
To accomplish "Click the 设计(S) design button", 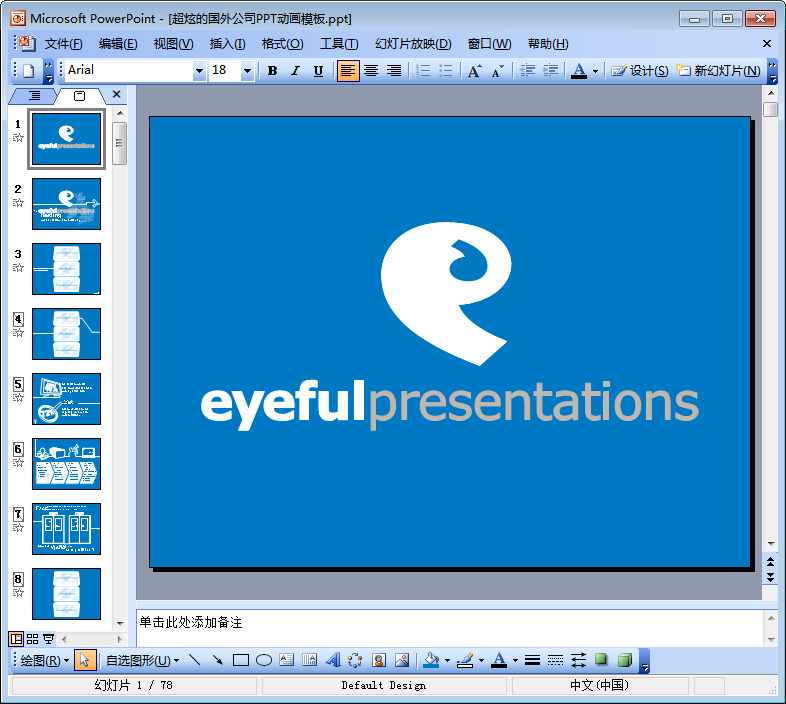I will (640, 71).
